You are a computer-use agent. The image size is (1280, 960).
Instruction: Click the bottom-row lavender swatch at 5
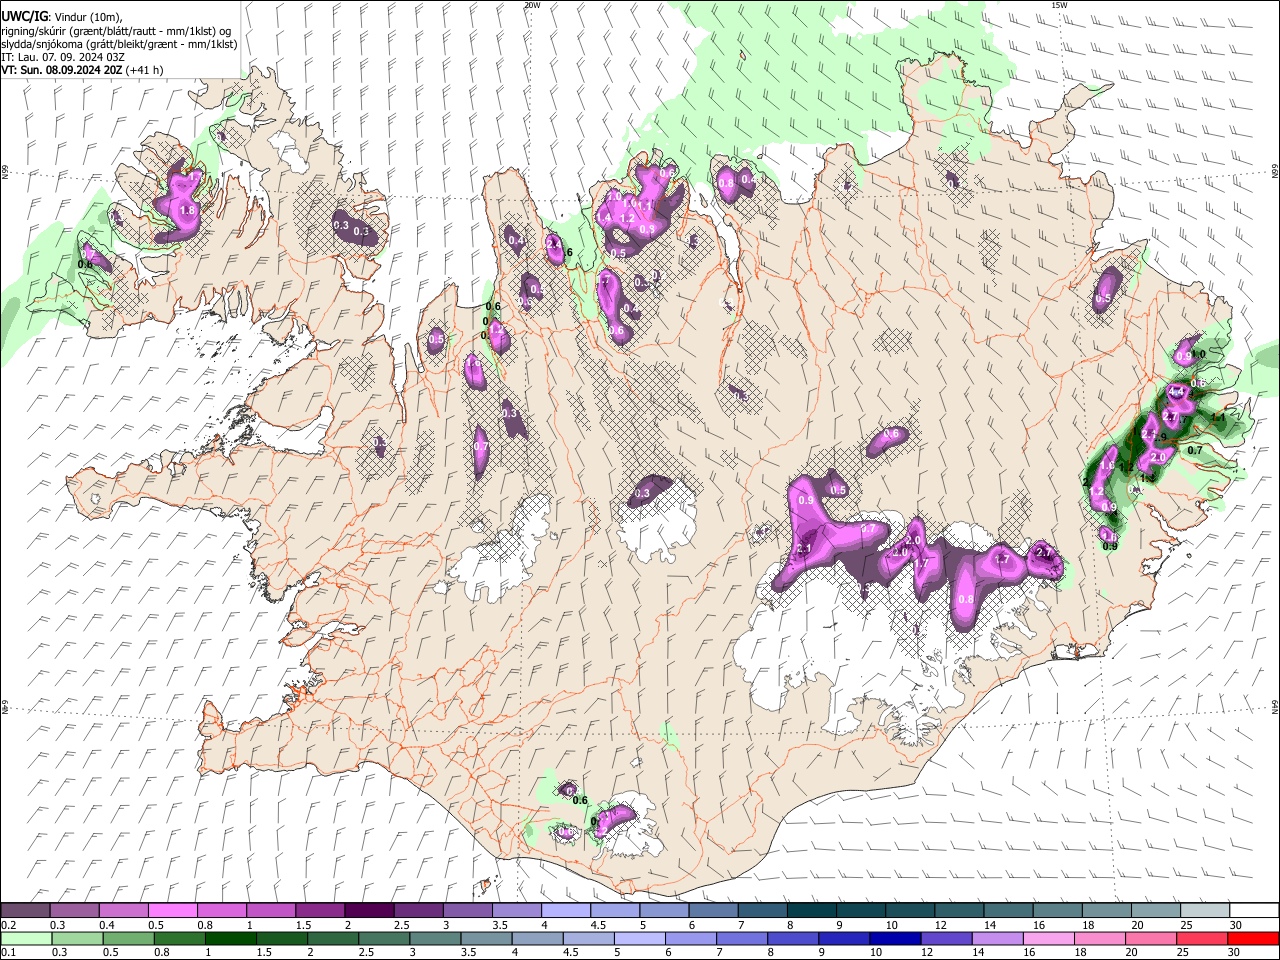(639, 939)
